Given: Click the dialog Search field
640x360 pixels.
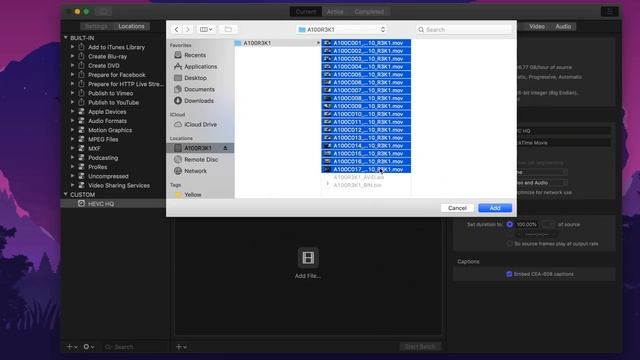Looking at the screenshot, I should click(464, 29).
